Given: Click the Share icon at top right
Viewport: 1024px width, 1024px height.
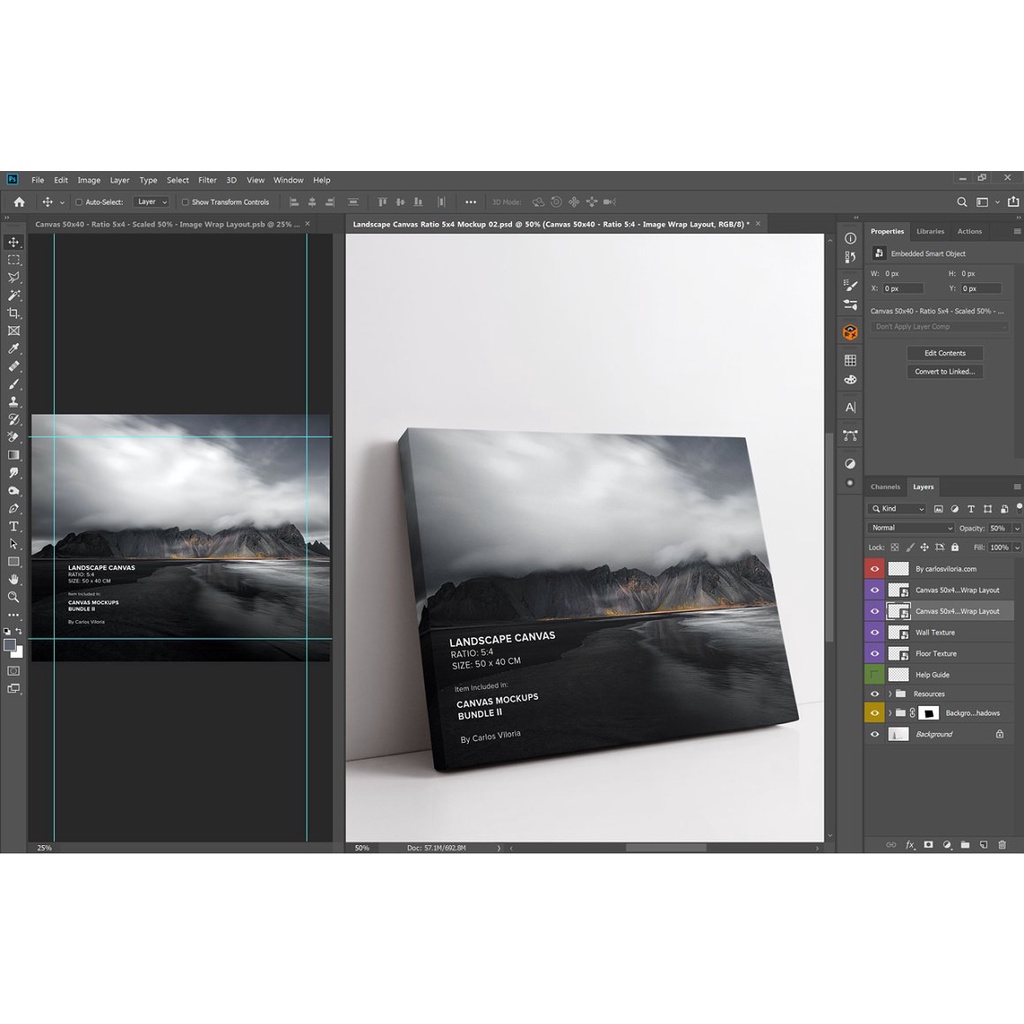Looking at the screenshot, I should (1013, 202).
